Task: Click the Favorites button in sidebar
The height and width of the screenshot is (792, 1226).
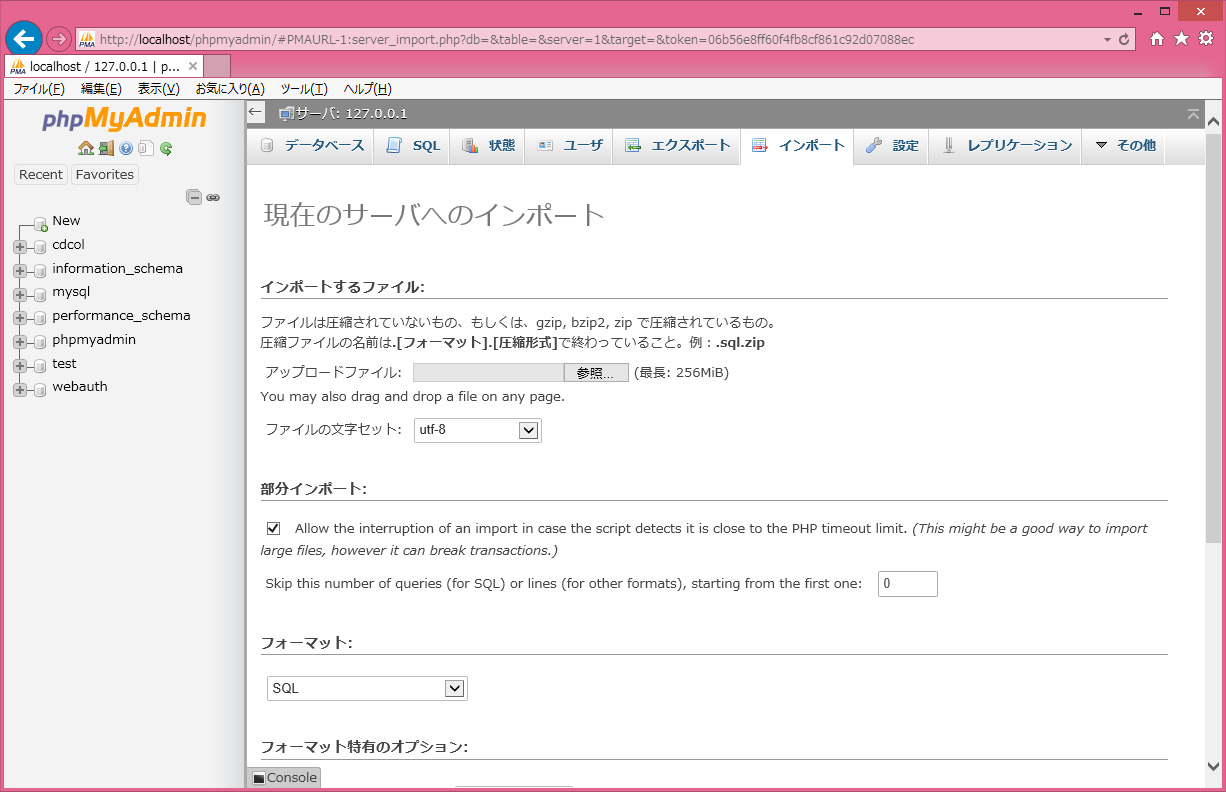Action: (105, 174)
